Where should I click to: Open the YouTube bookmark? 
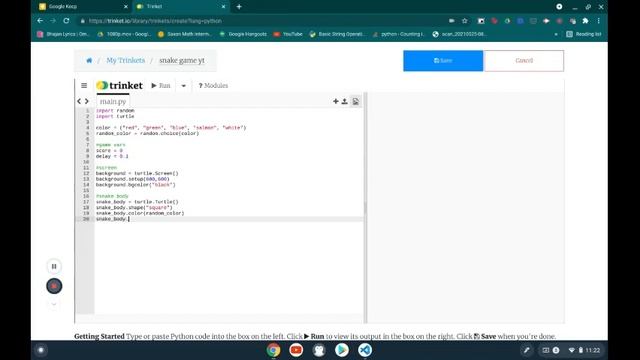(288, 34)
